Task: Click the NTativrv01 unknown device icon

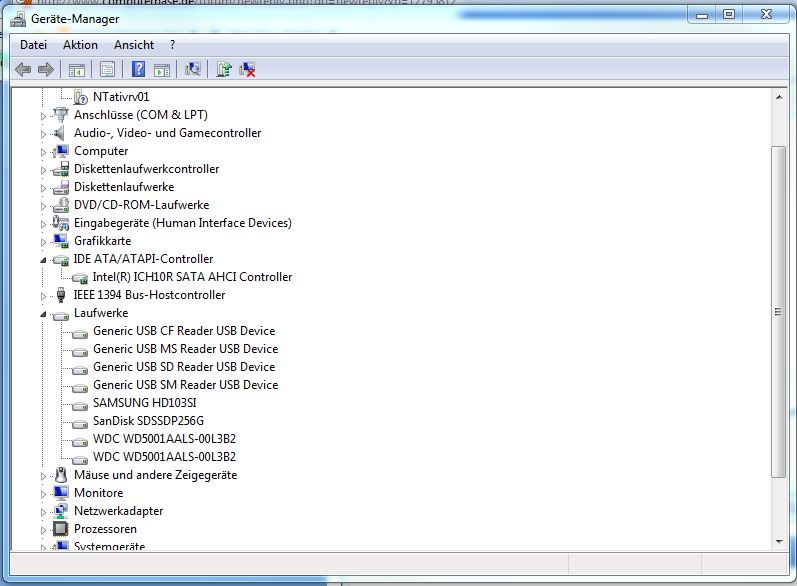Action: pos(80,97)
